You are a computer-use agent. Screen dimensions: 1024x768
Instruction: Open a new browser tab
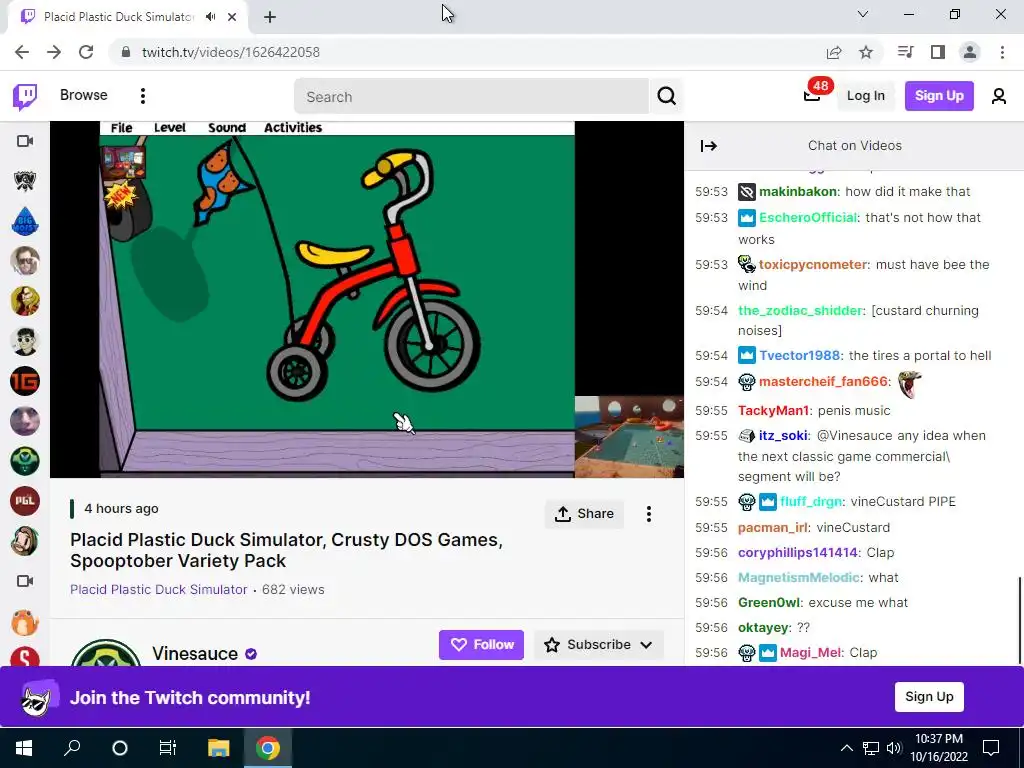[270, 17]
